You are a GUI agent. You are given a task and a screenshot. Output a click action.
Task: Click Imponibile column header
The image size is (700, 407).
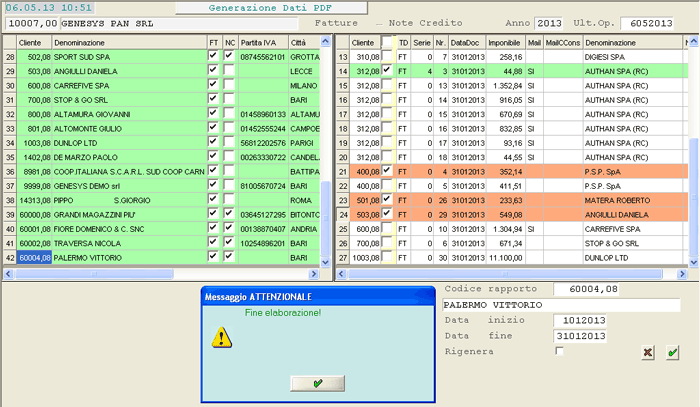click(x=506, y=43)
